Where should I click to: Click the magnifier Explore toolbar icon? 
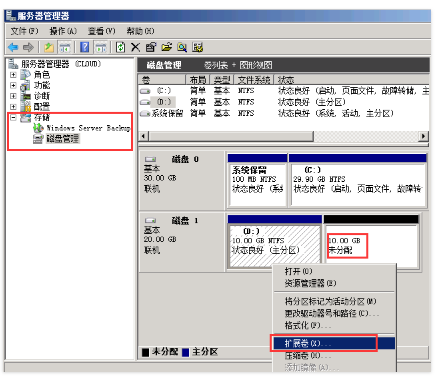(x=182, y=48)
